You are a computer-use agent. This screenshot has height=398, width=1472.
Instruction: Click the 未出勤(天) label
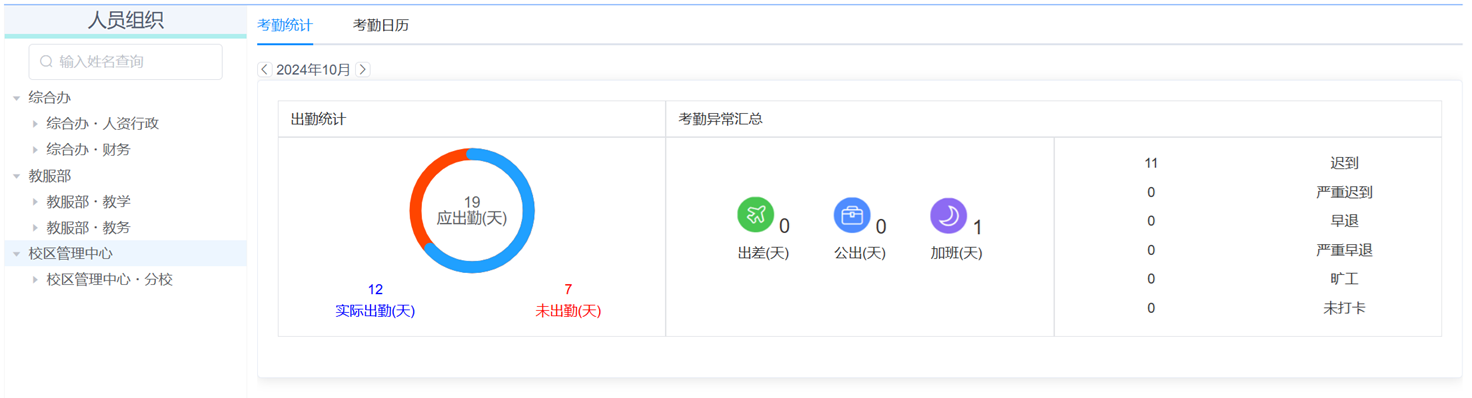point(568,311)
